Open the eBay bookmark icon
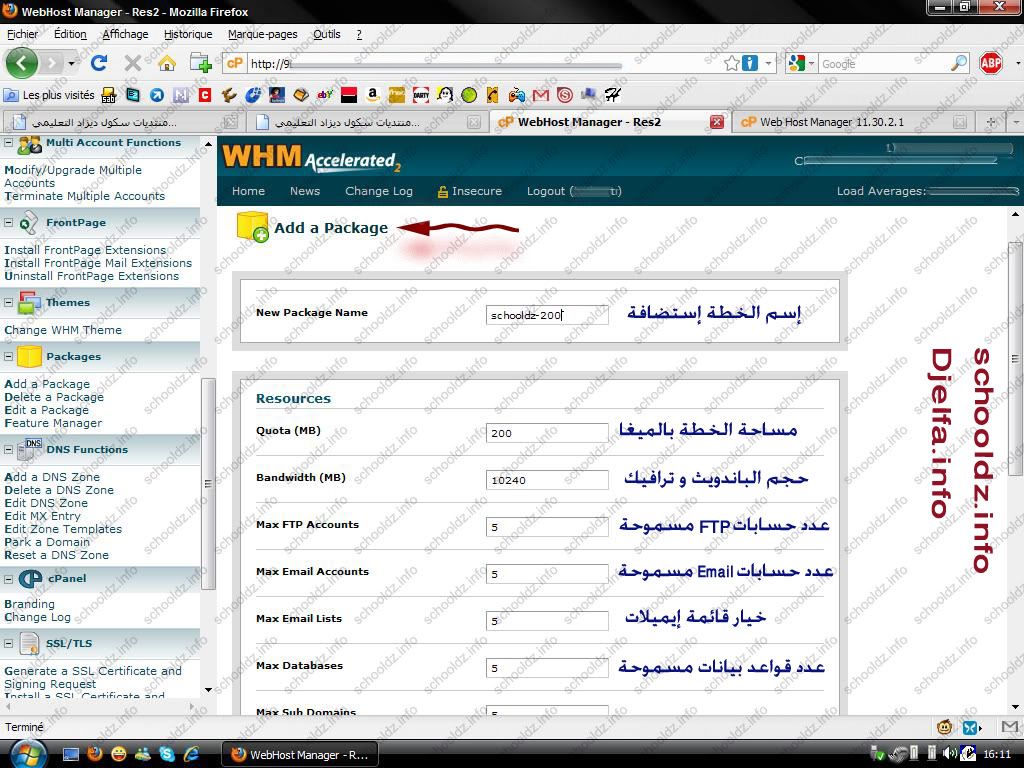 click(x=325, y=95)
